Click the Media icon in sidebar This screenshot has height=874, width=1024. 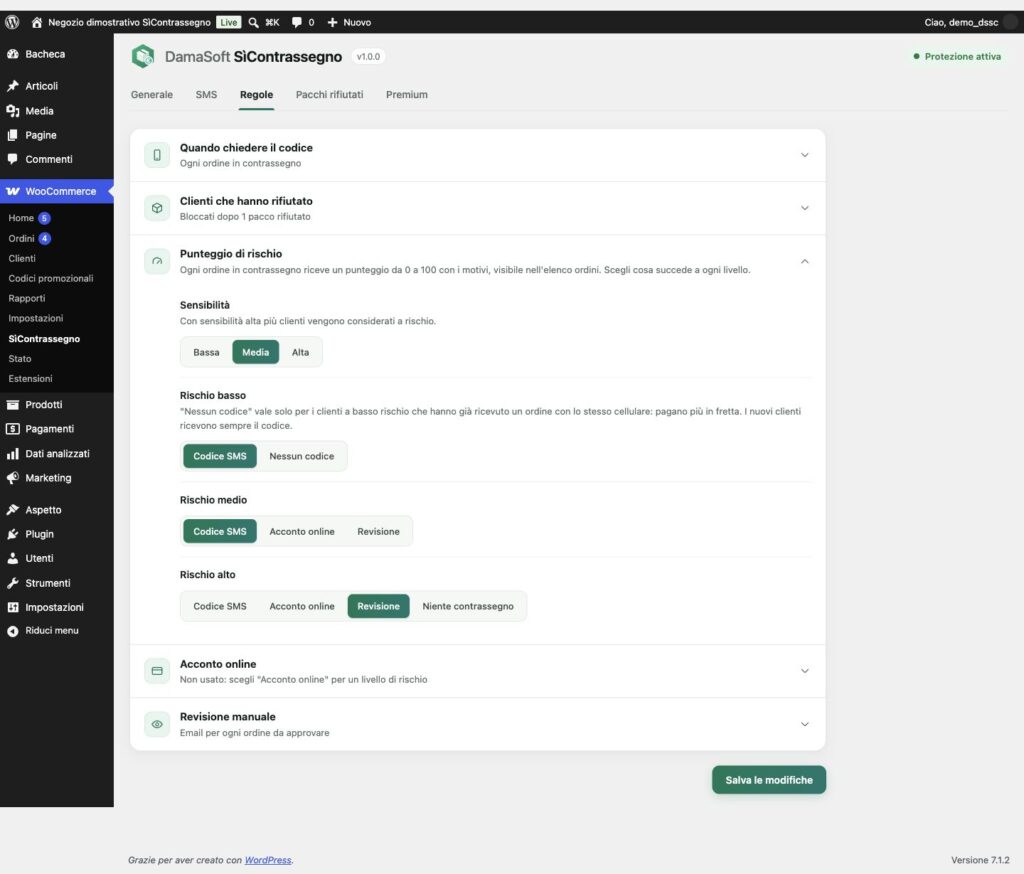click(12, 111)
